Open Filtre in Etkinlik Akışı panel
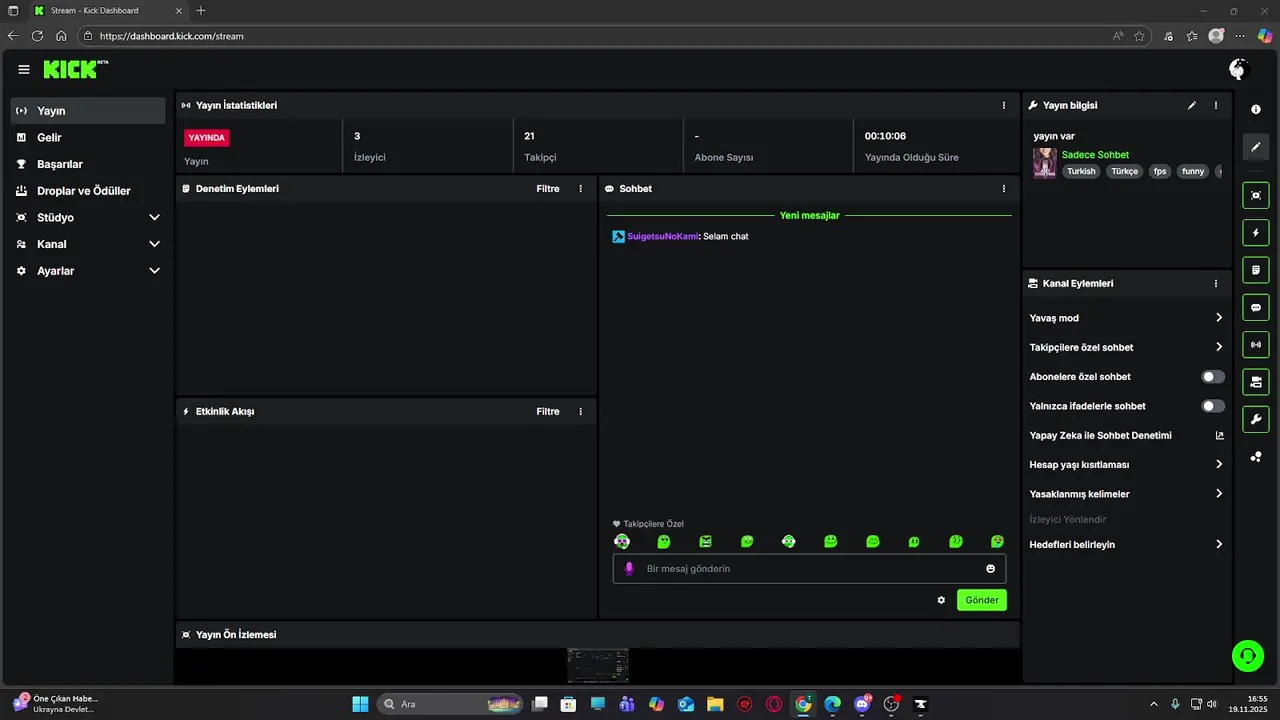 [548, 411]
